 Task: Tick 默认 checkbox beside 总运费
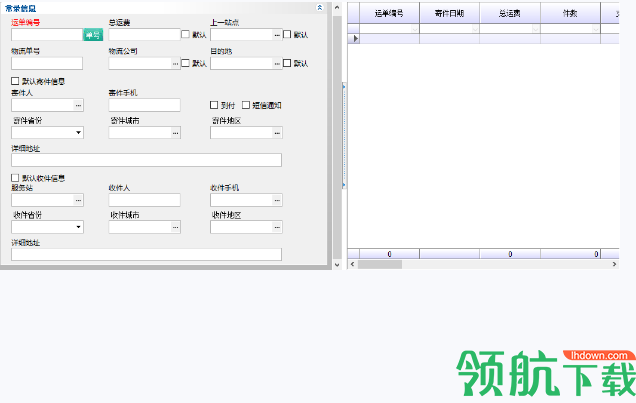pos(185,34)
